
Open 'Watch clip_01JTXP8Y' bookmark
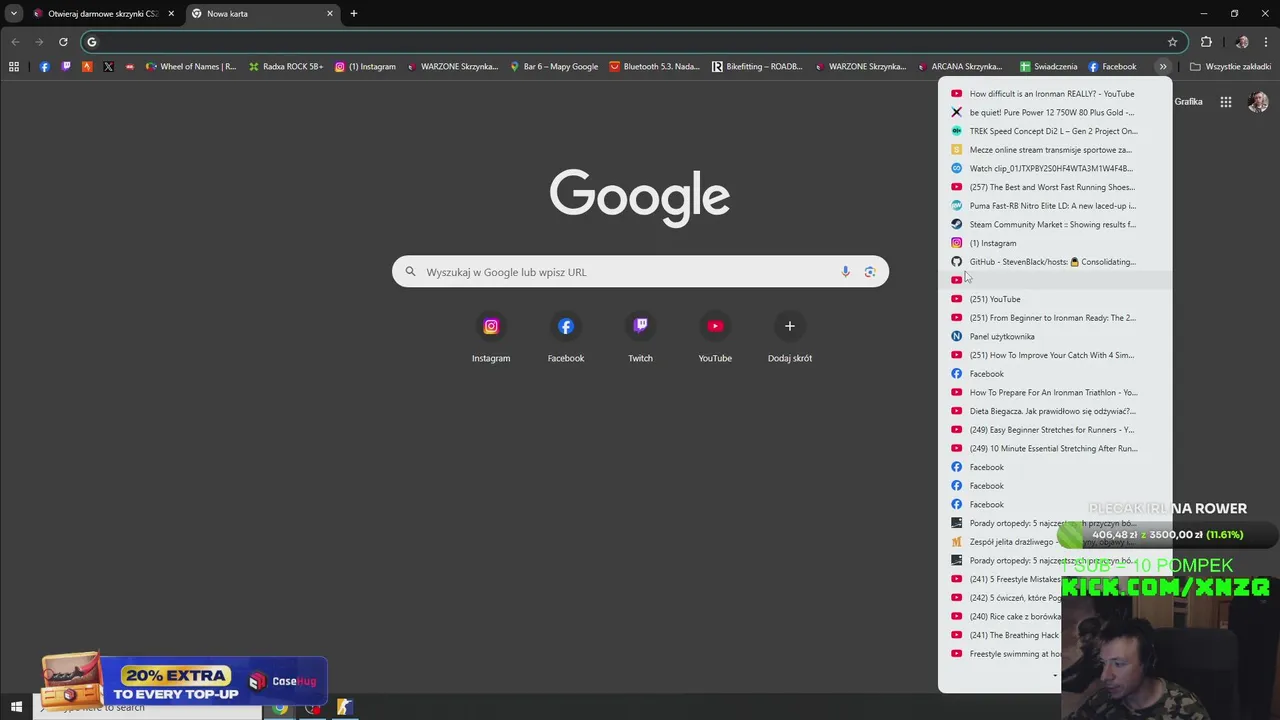(x=1055, y=169)
